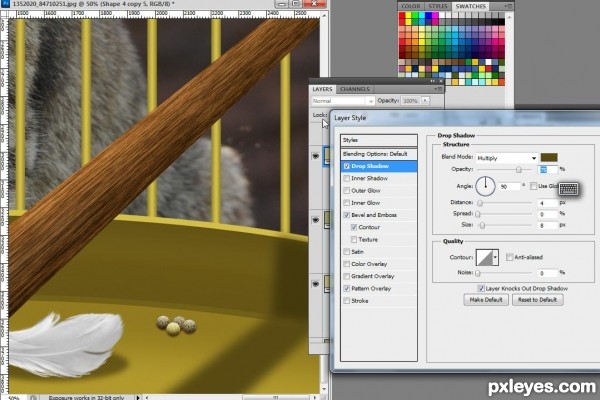This screenshot has height=400, width=600.
Task: Click the Noise slider handle
Action: [478, 273]
